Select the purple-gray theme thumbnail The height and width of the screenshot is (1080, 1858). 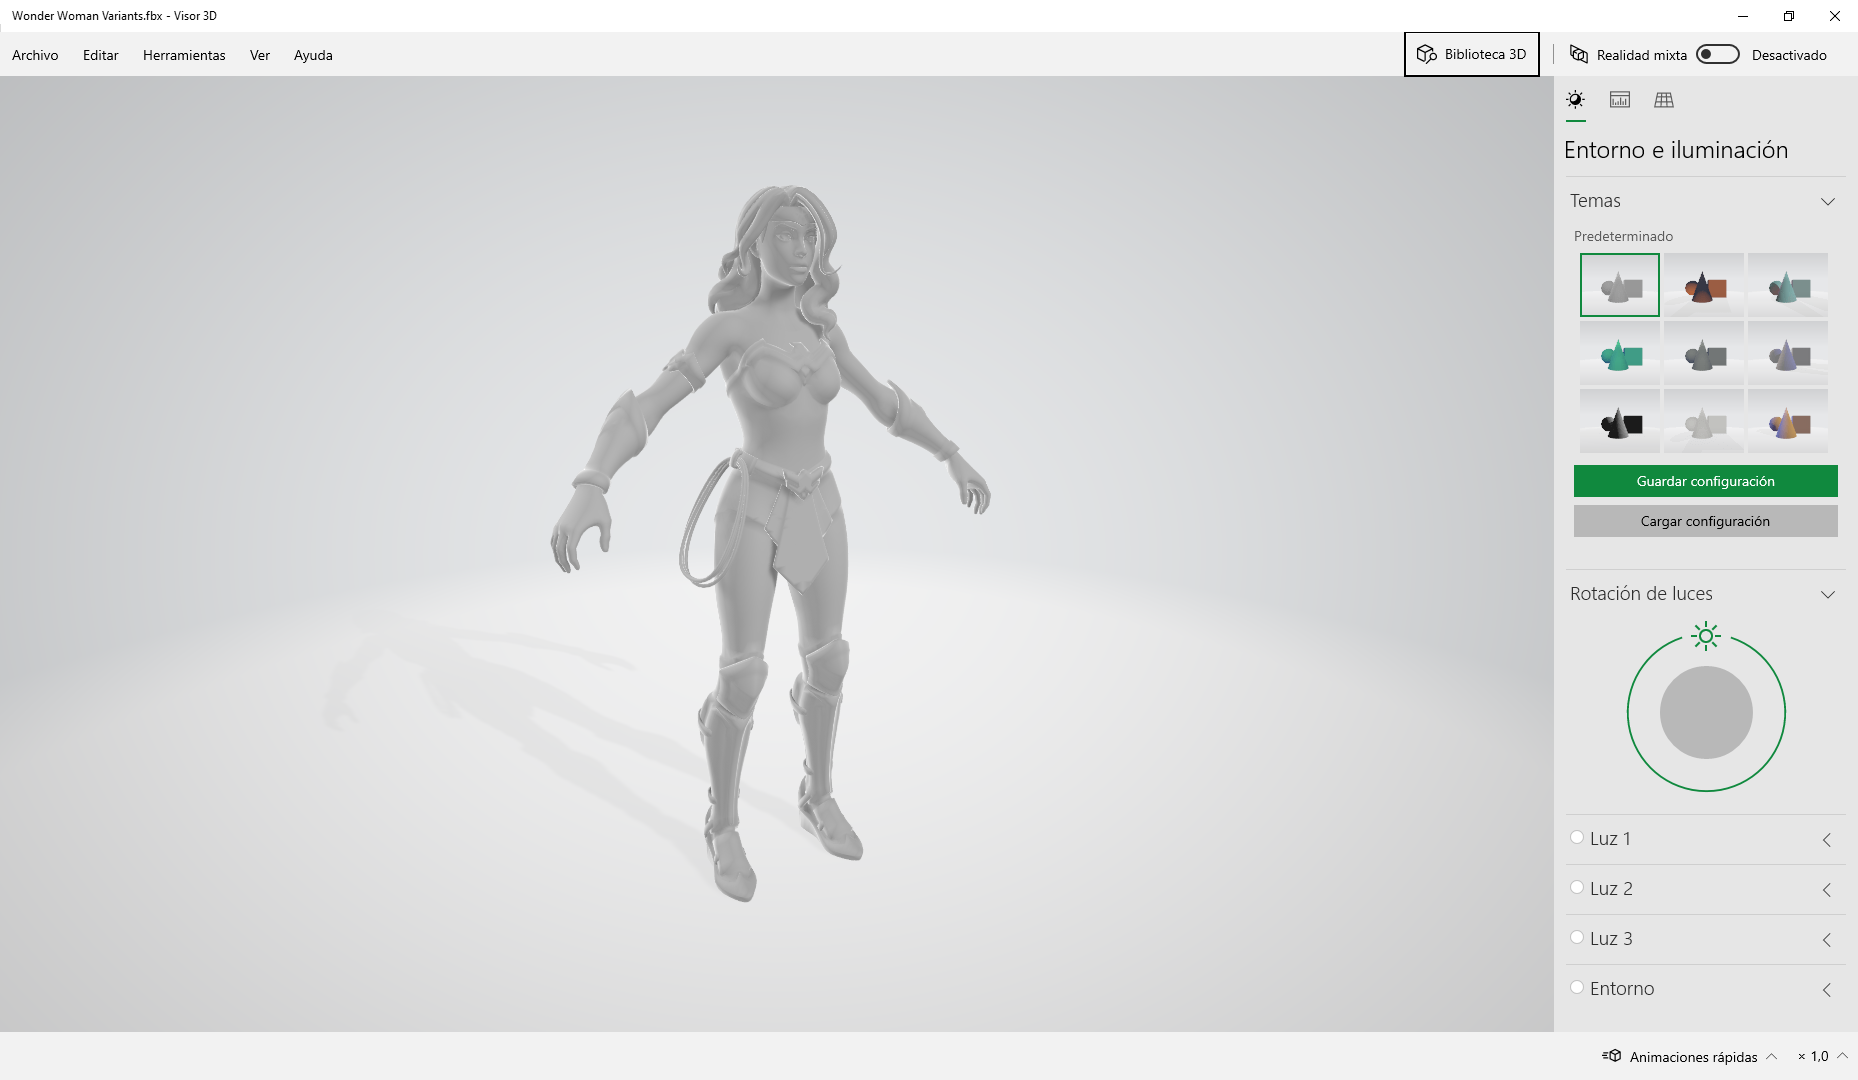(1788, 353)
